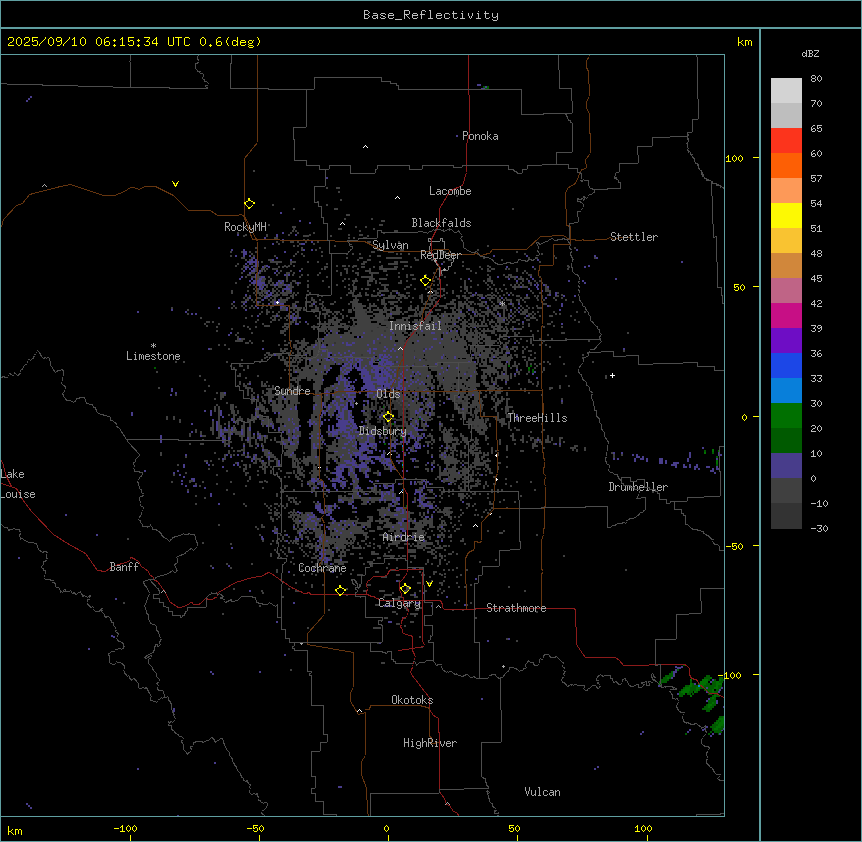Select the red 60-65 dBZ legend swatch
The image size is (862, 842).
[x=786, y=141]
